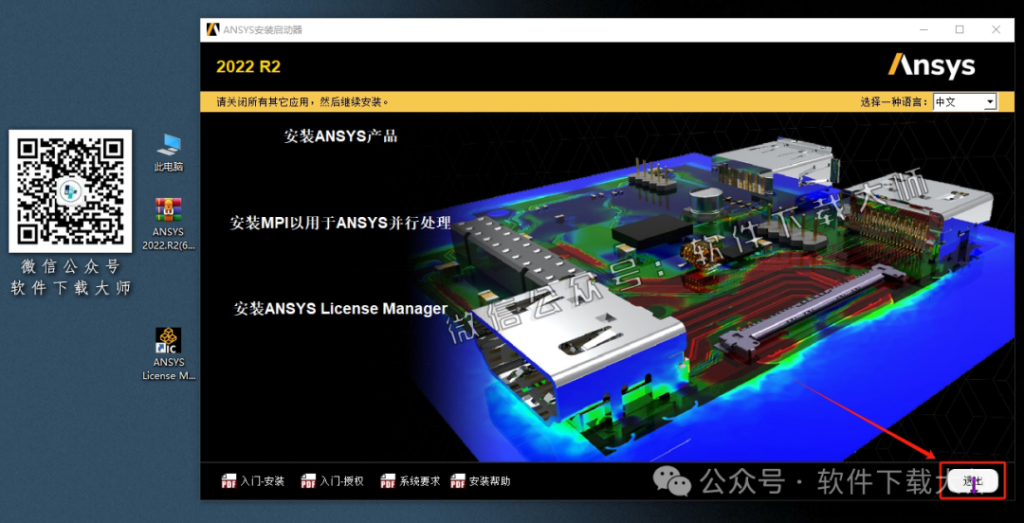The width and height of the screenshot is (1024, 523).
Task: Click 请关闭所有其它应用 notice text
Action: (x=304, y=102)
